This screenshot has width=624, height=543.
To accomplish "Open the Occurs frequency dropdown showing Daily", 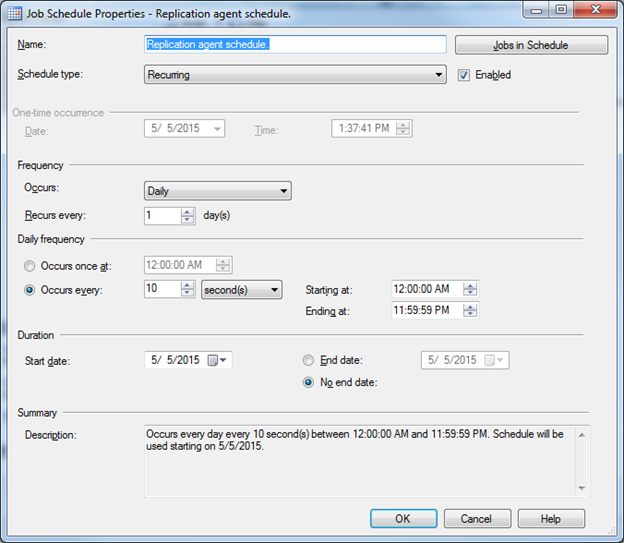I will [217, 191].
